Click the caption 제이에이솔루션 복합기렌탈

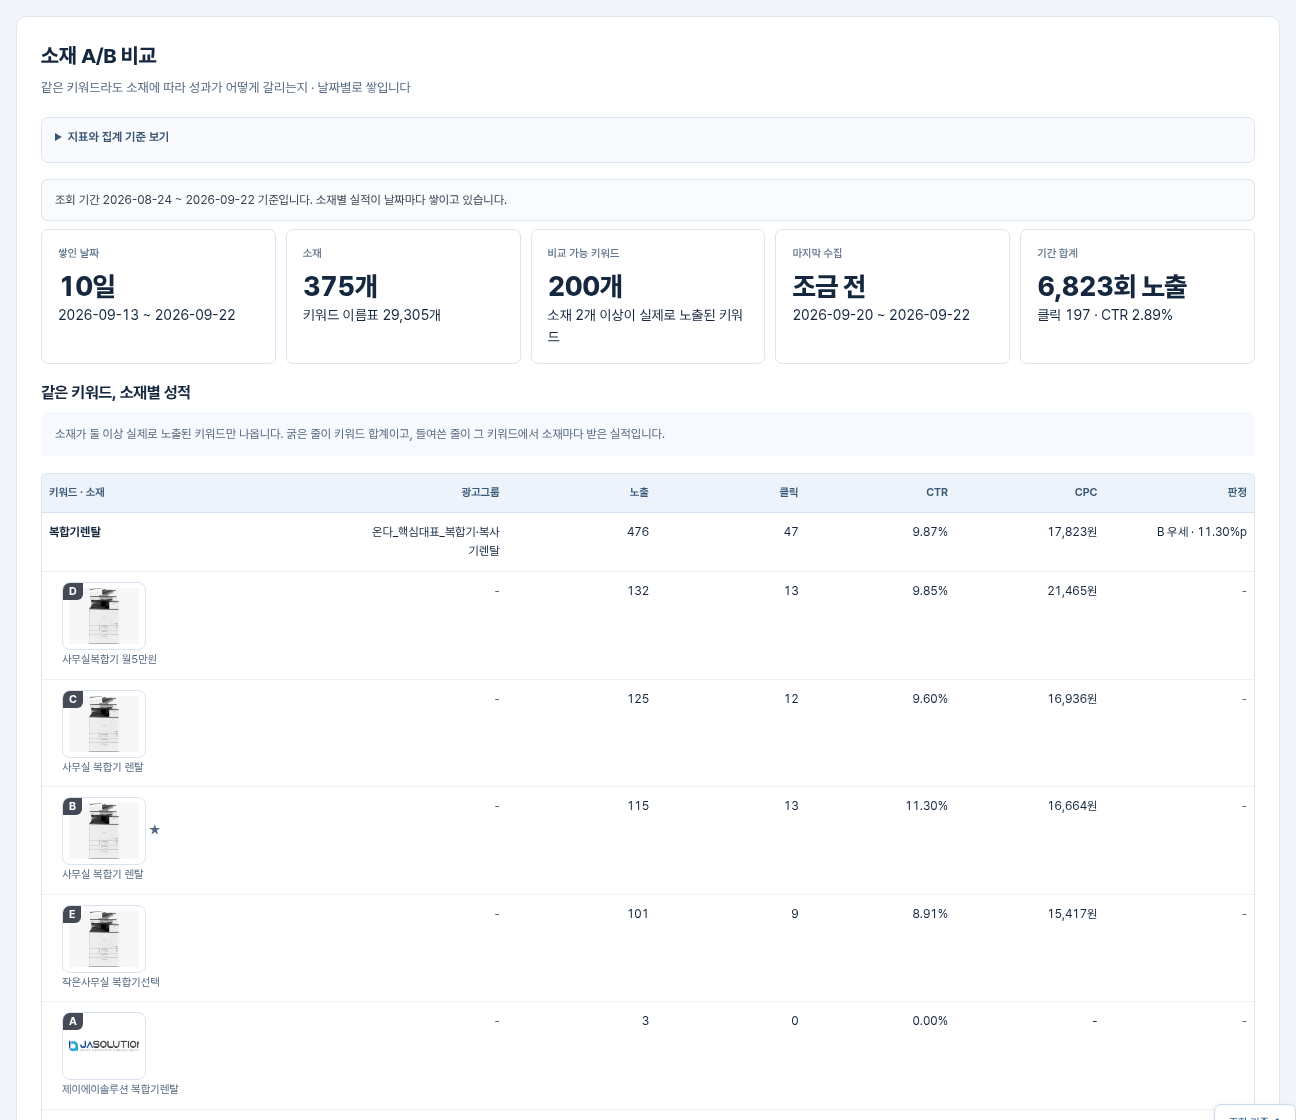[120, 1089]
